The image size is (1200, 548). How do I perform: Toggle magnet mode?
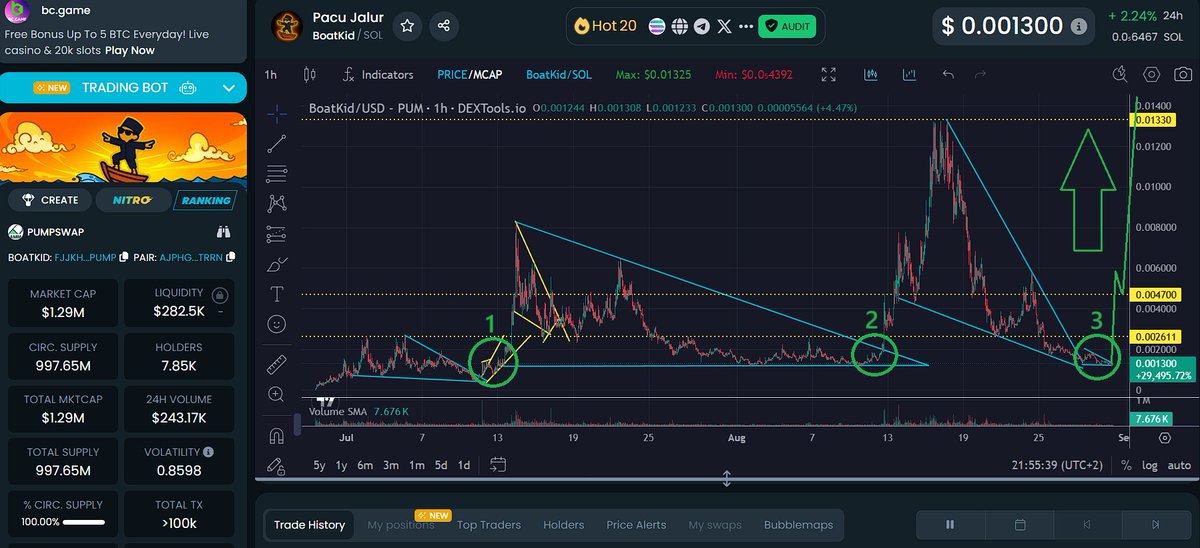[277, 436]
